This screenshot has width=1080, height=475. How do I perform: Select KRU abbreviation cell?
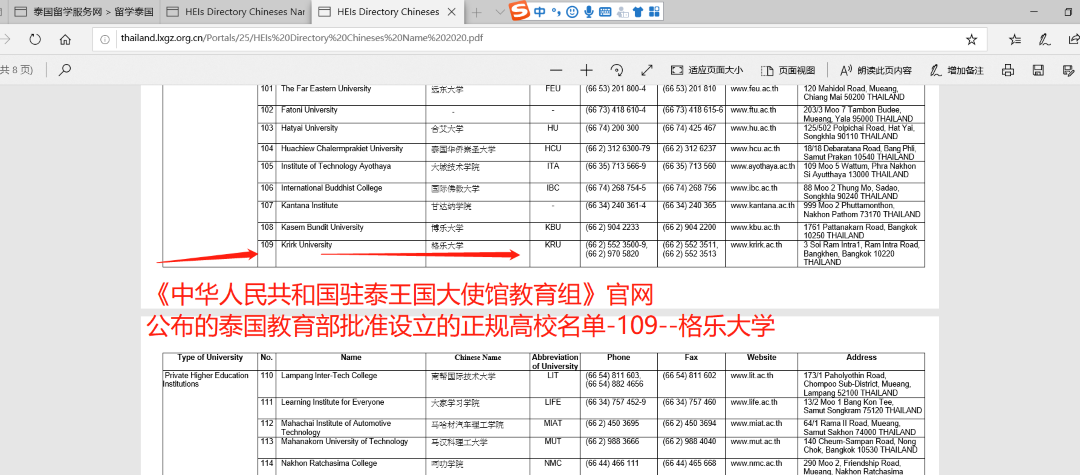coord(552,245)
